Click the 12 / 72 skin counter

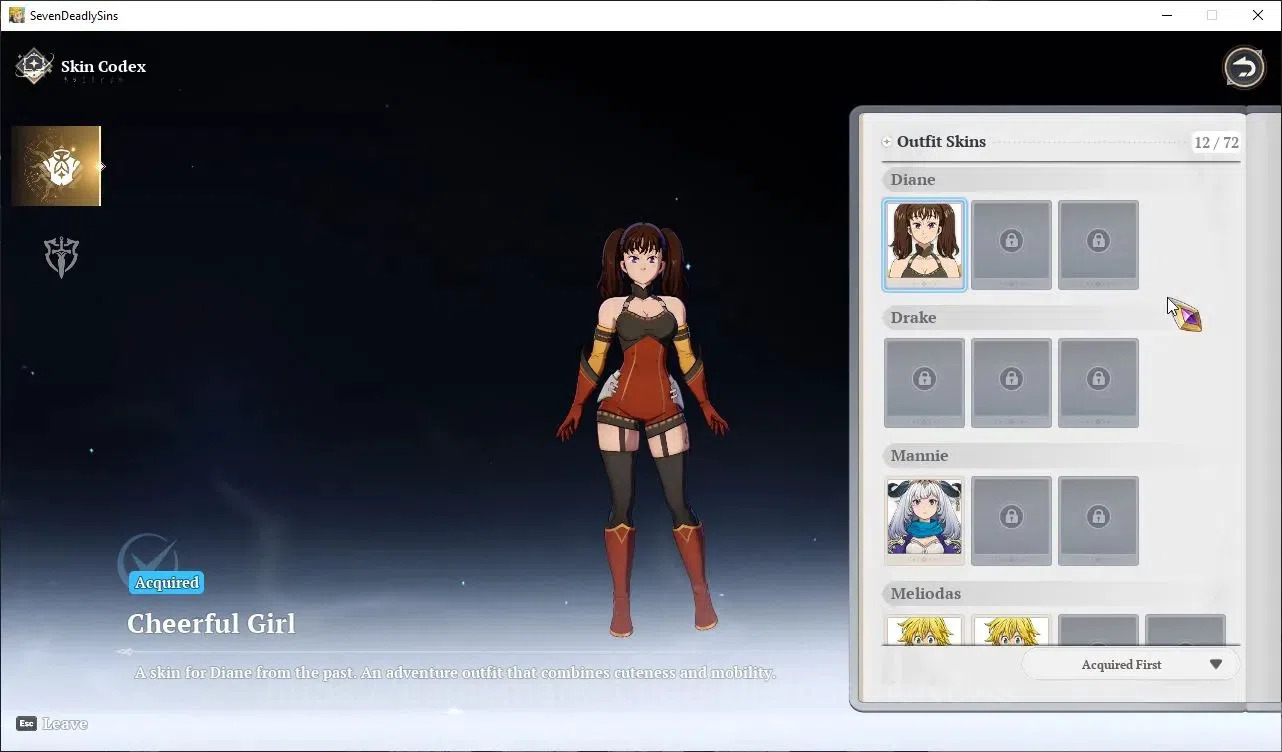click(1216, 143)
